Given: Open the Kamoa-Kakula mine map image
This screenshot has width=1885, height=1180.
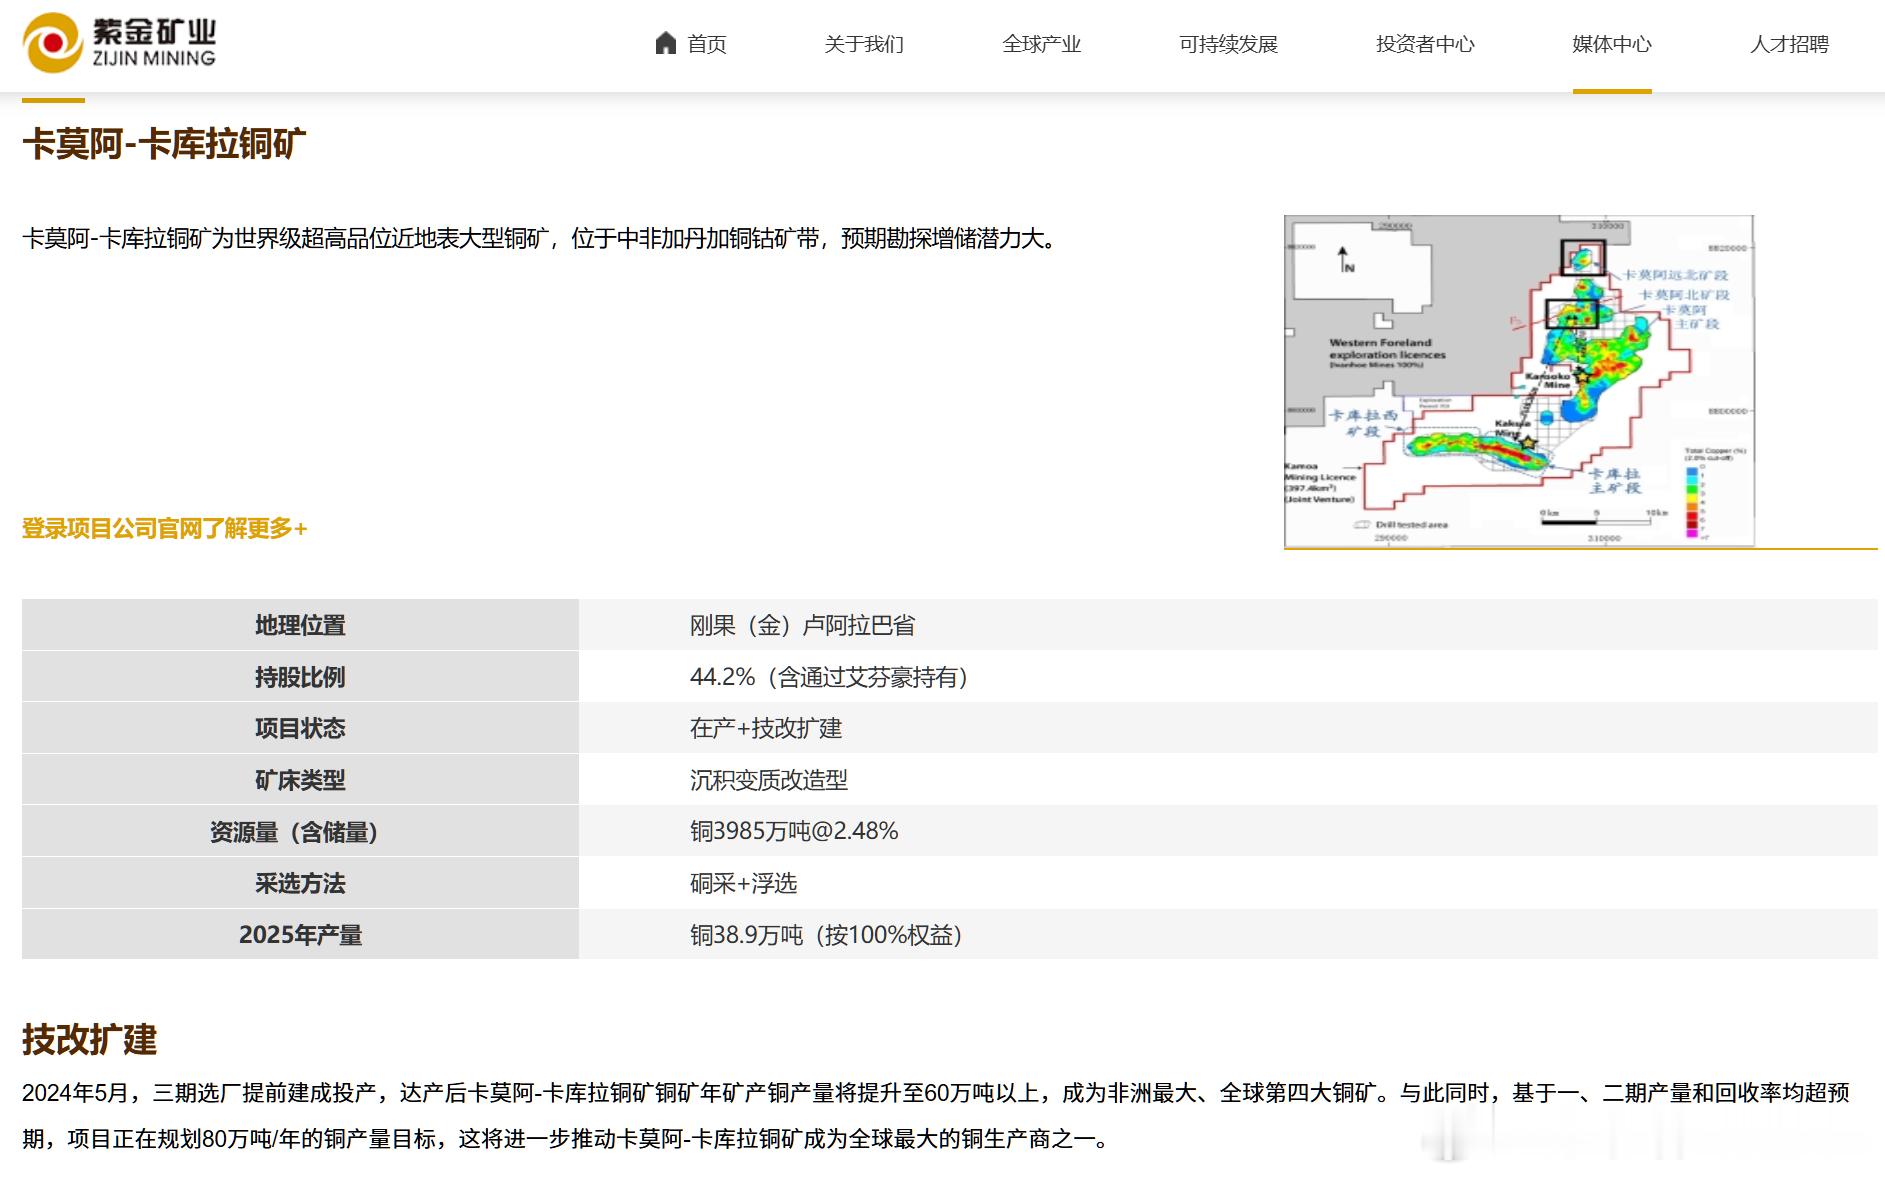Looking at the screenshot, I should pyautogui.click(x=1519, y=381).
